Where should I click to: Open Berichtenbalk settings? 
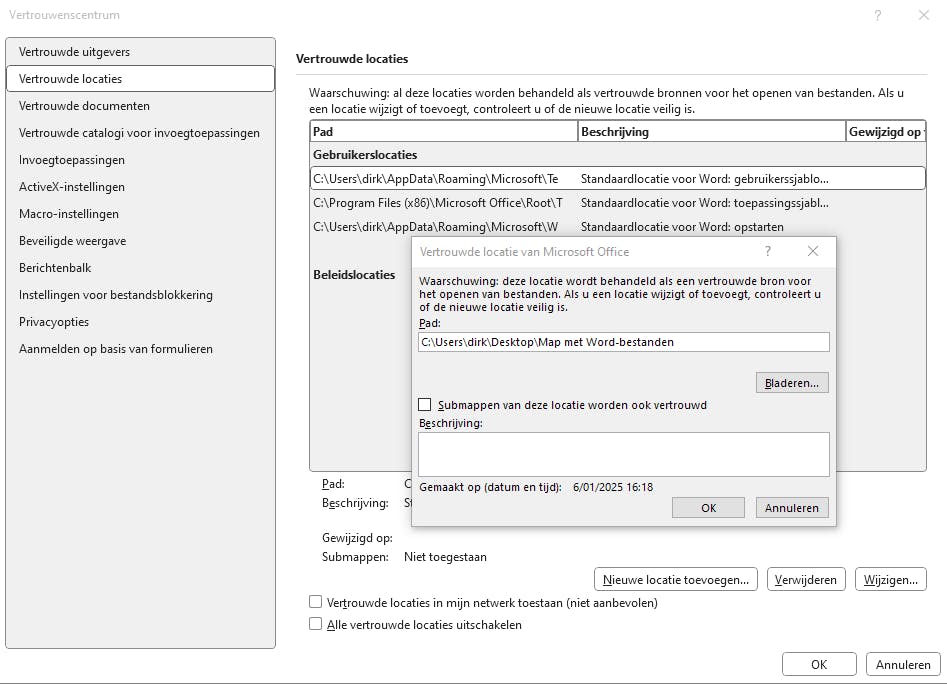140,267
